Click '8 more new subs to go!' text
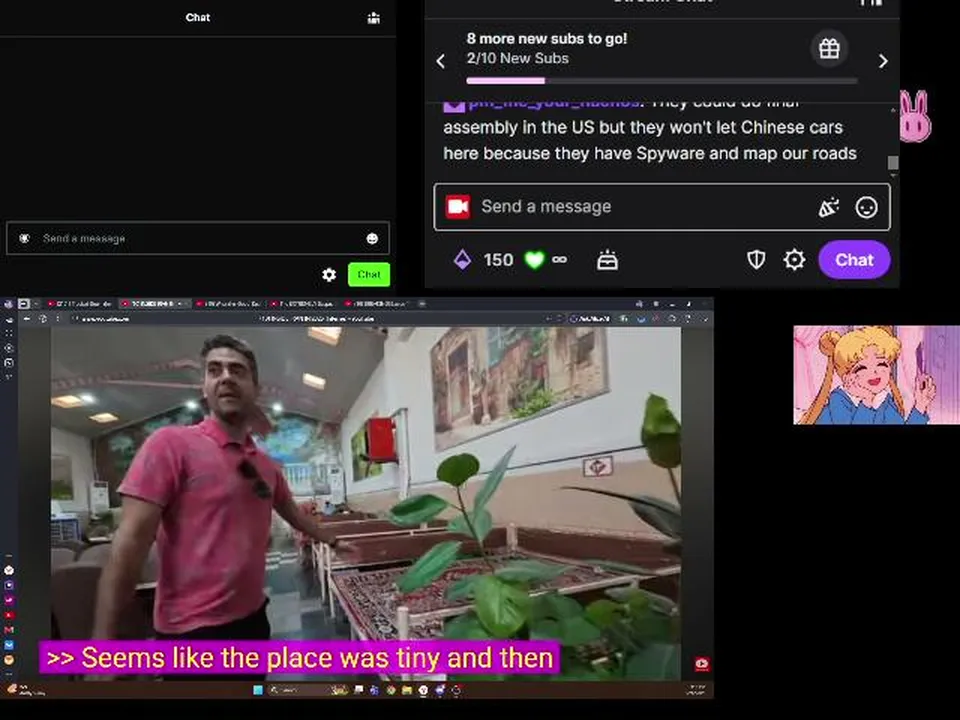The image size is (960, 720). [x=547, y=38]
